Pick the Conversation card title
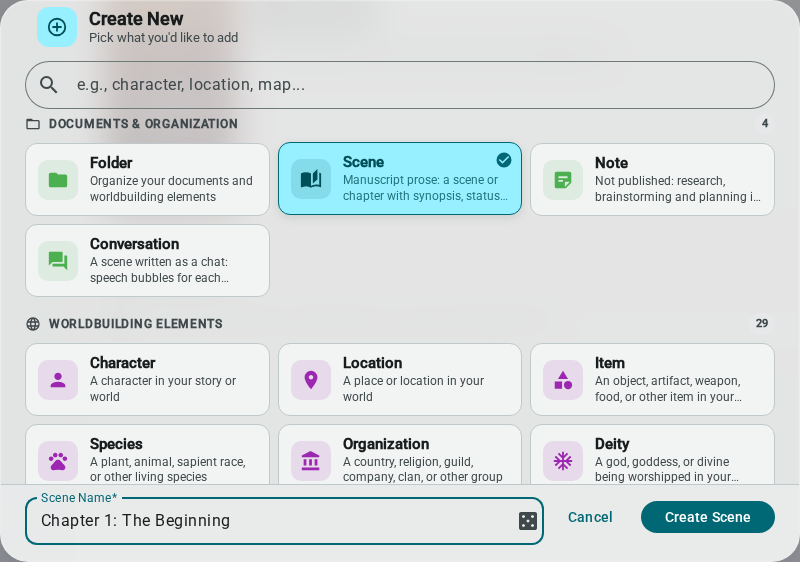The image size is (800, 562). pos(135,244)
